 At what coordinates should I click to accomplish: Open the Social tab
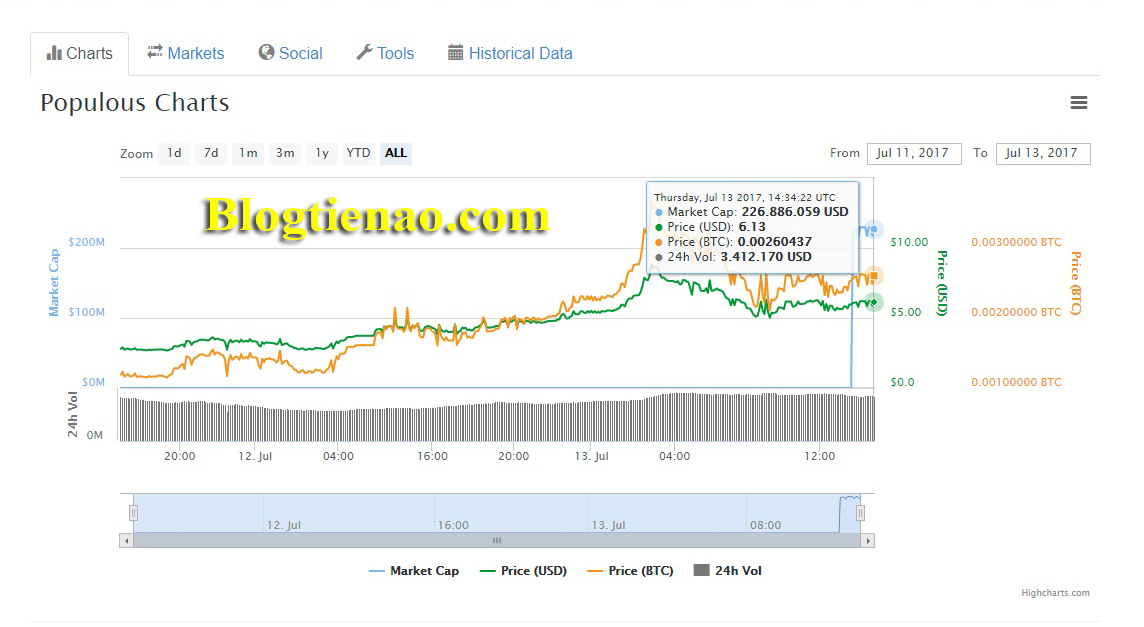pyautogui.click(x=290, y=53)
